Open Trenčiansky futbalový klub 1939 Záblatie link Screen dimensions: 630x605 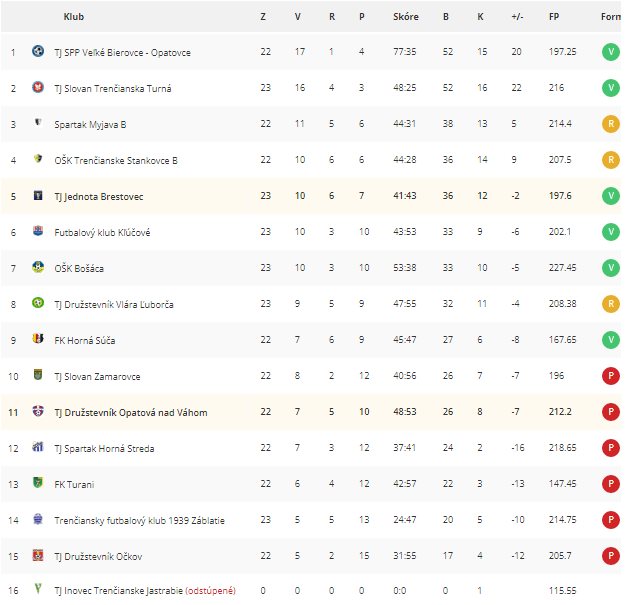click(x=139, y=521)
